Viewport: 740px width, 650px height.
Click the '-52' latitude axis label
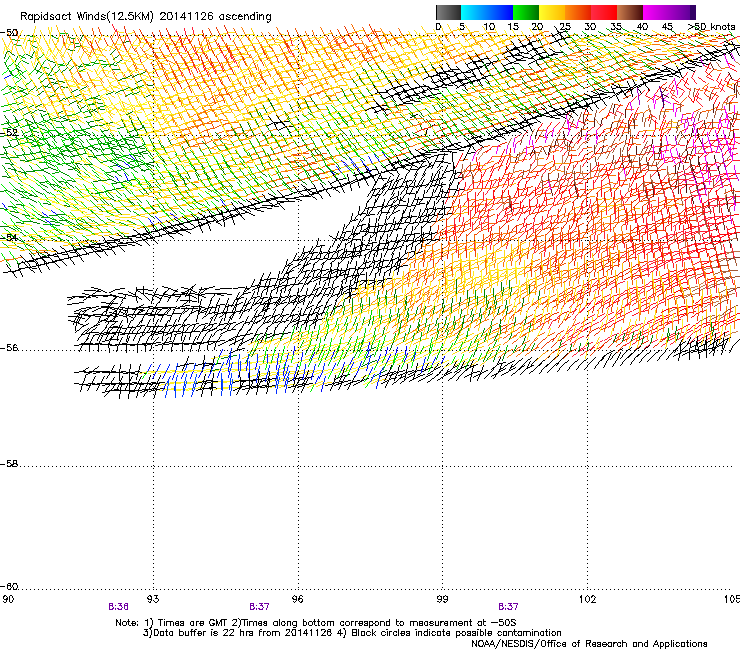coord(9,133)
